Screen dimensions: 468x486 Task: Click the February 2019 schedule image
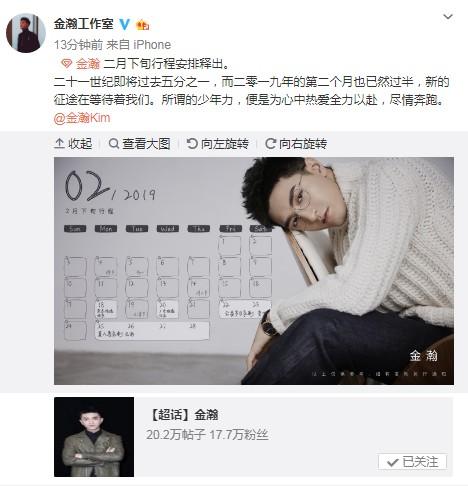[254, 271]
